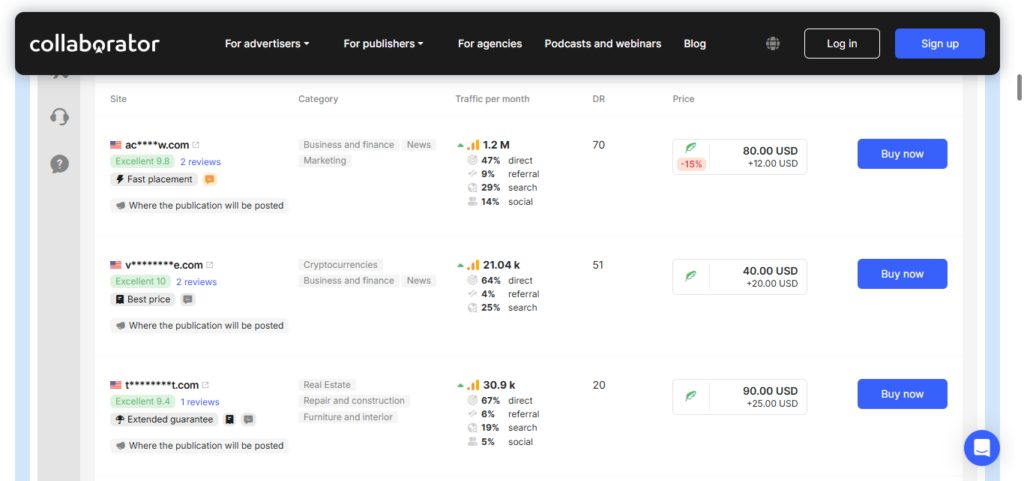
Task: Click the page vertical scrollbar thumb
Action: [1018, 87]
